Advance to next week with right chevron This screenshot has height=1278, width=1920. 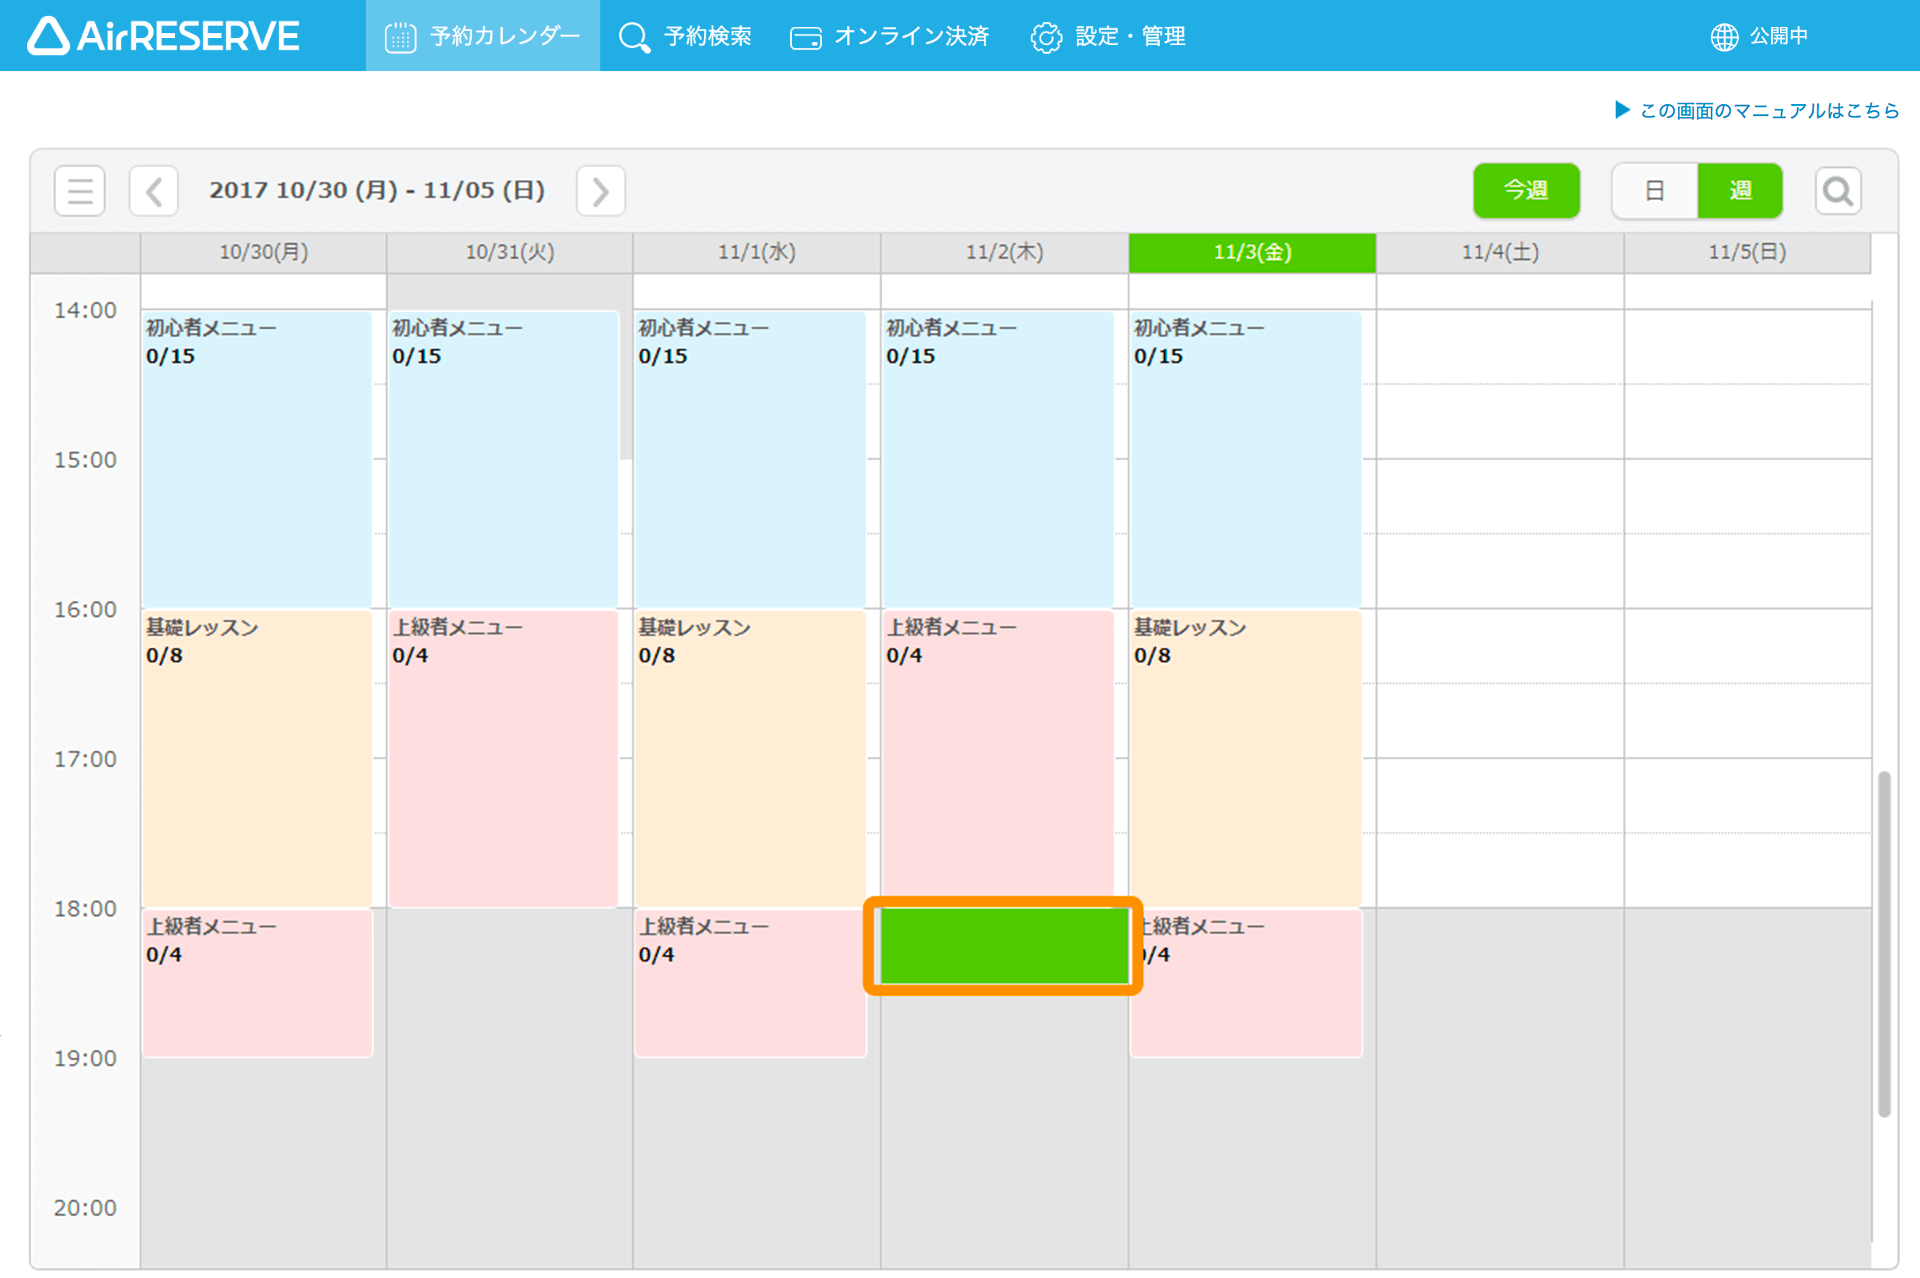600,191
